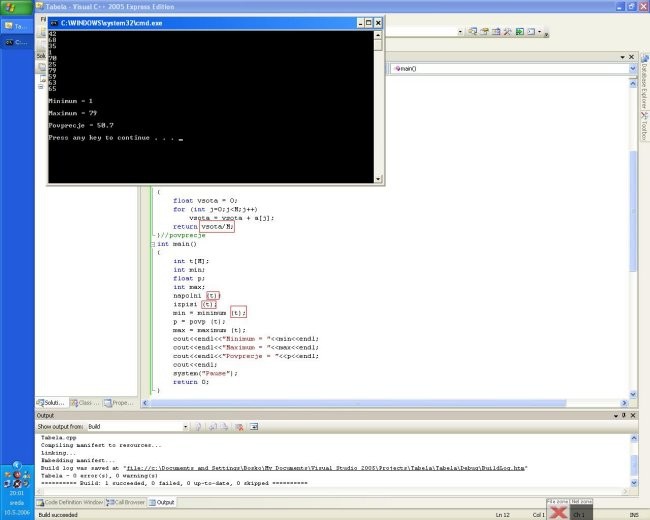Toggle auto-hide pin on the Output panel

point(624,416)
